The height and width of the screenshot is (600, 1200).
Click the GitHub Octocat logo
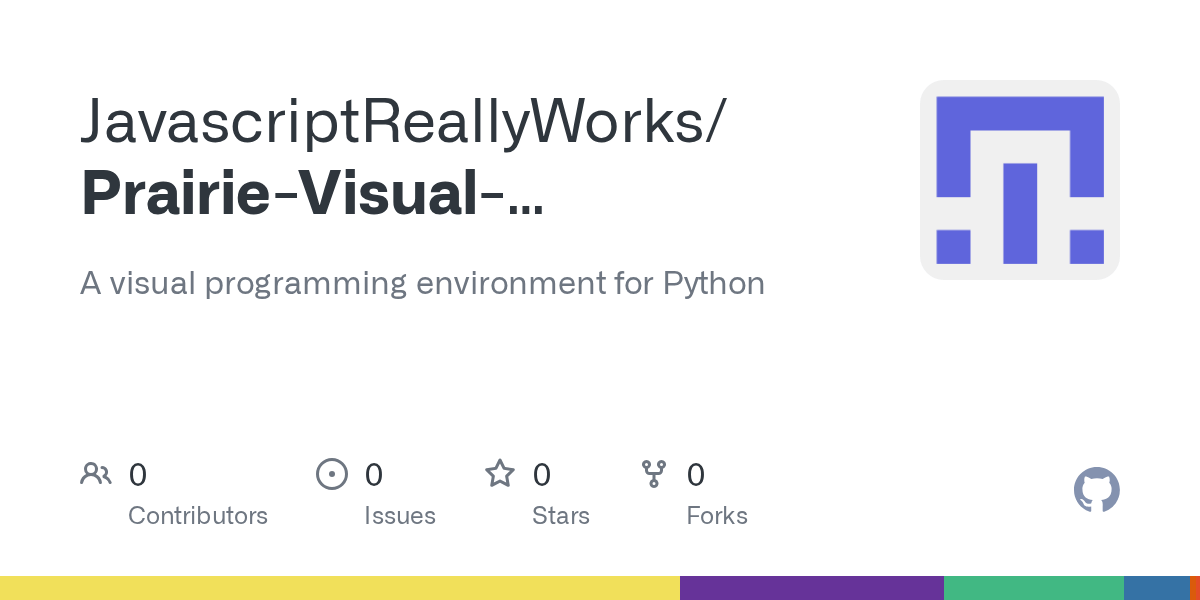tap(1097, 490)
